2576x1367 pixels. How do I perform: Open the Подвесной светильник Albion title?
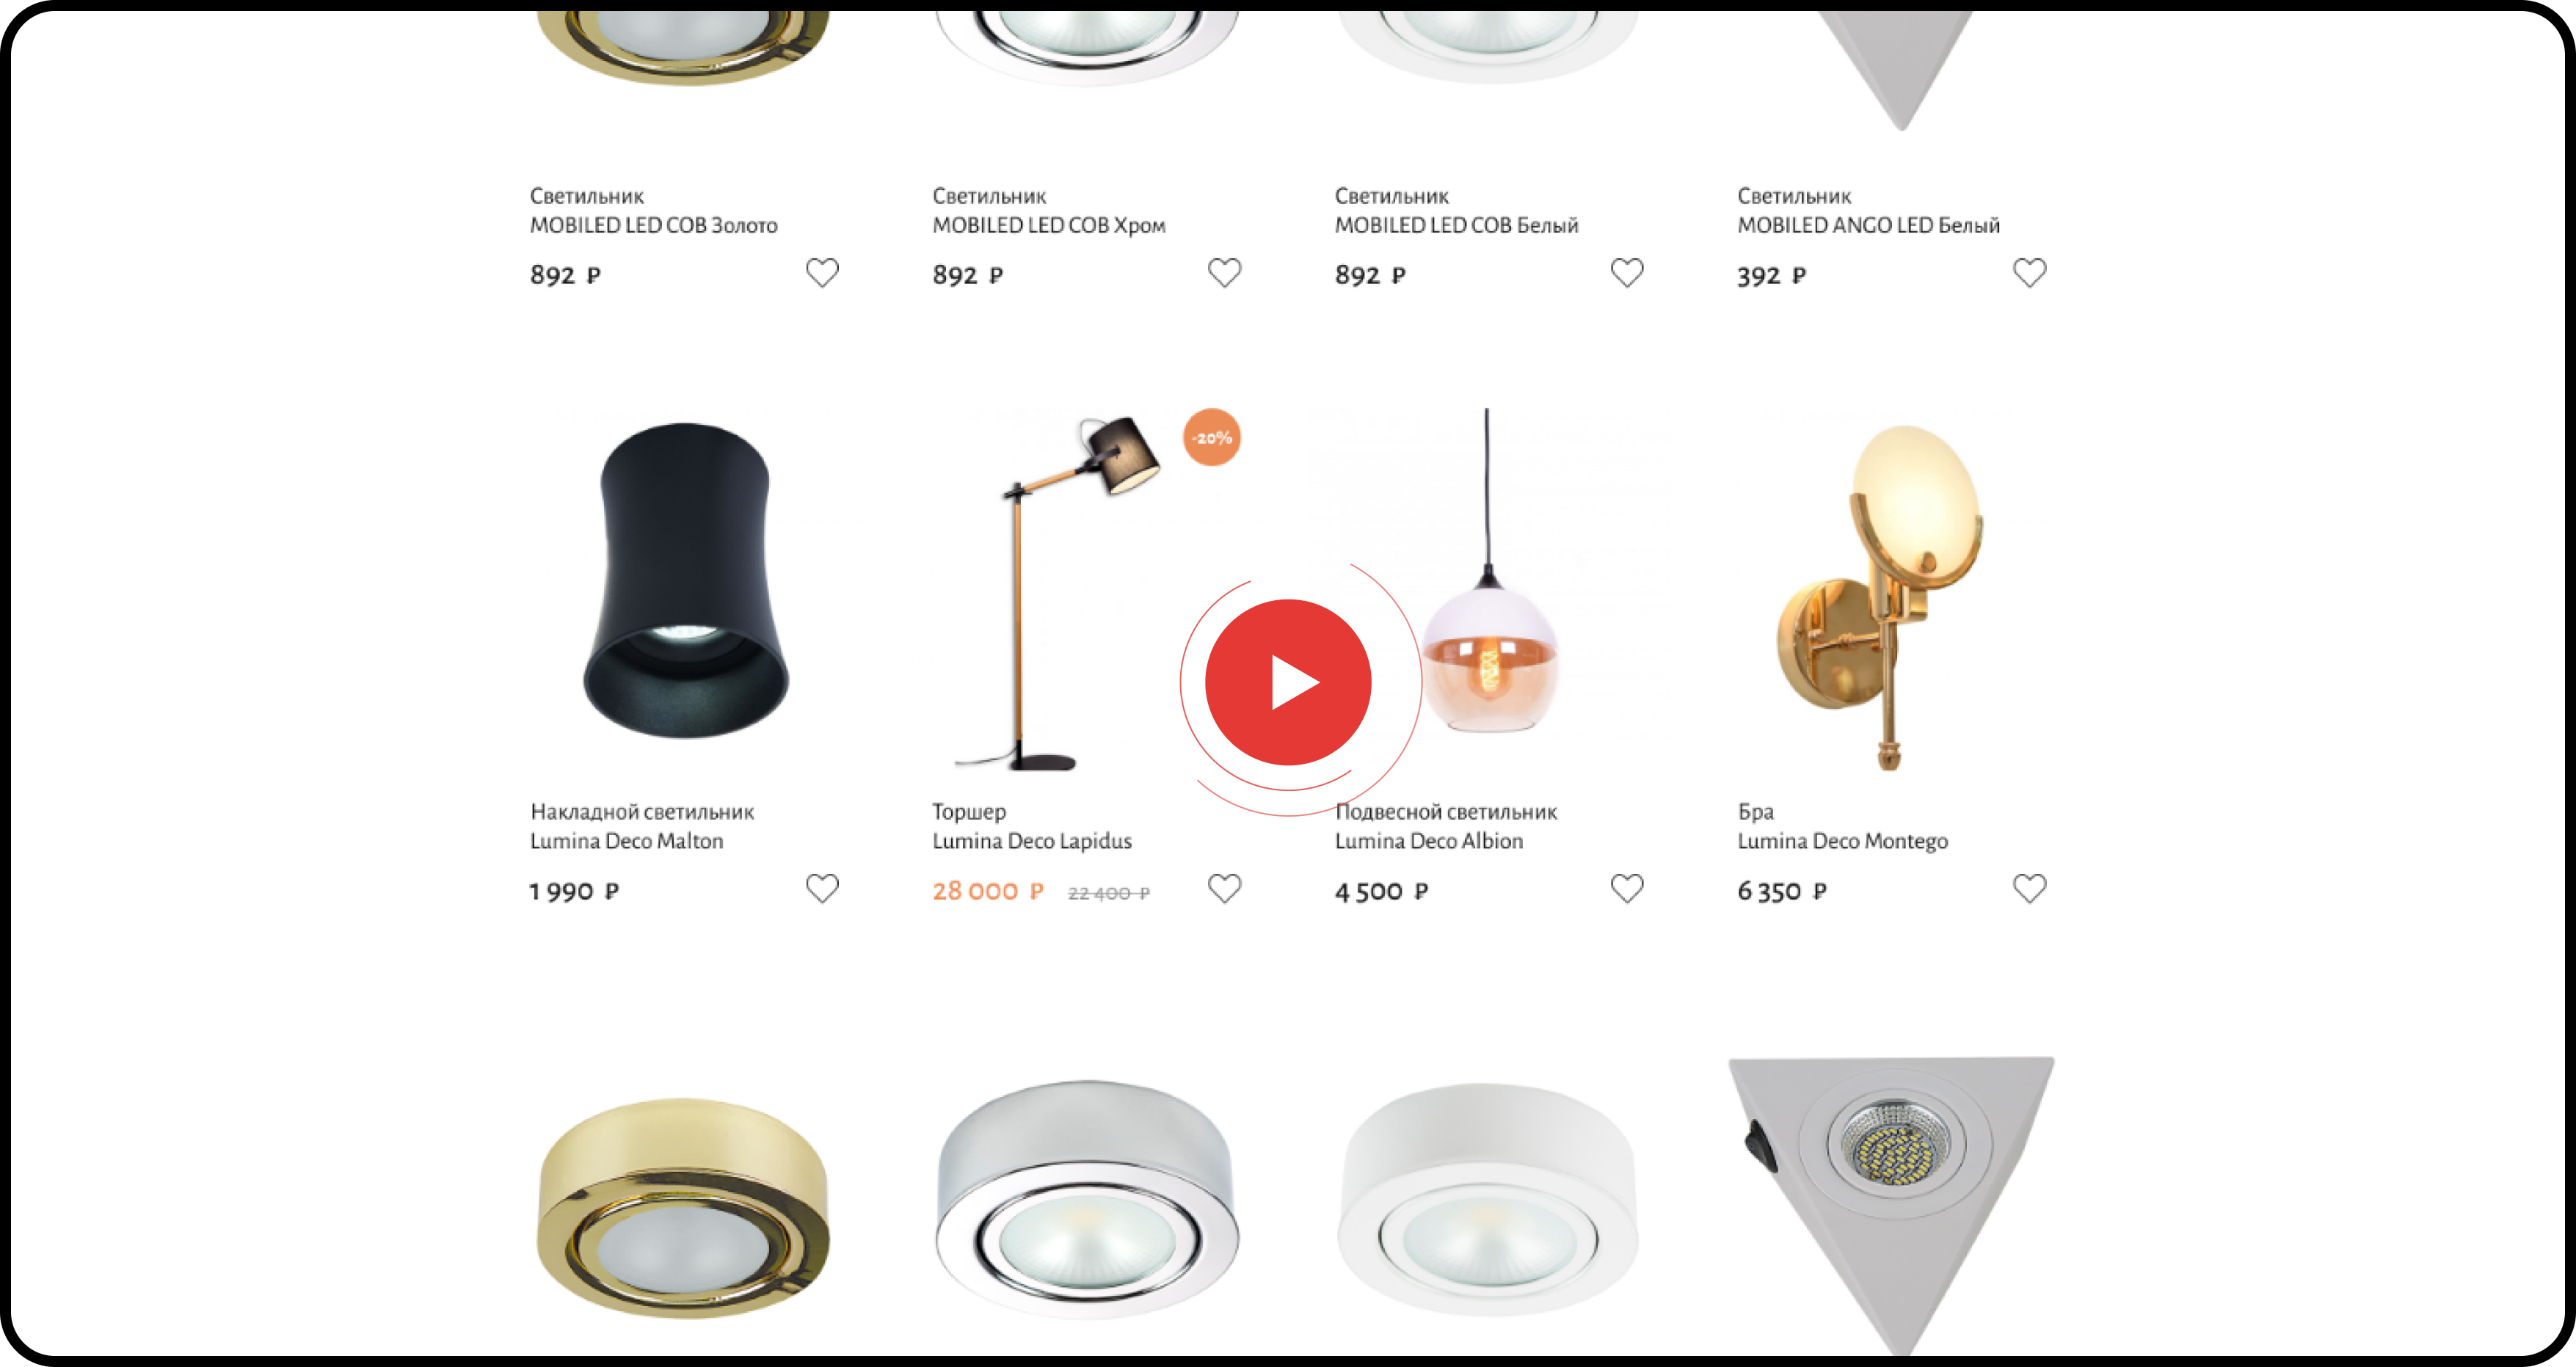pyautogui.click(x=1446, y=826)
